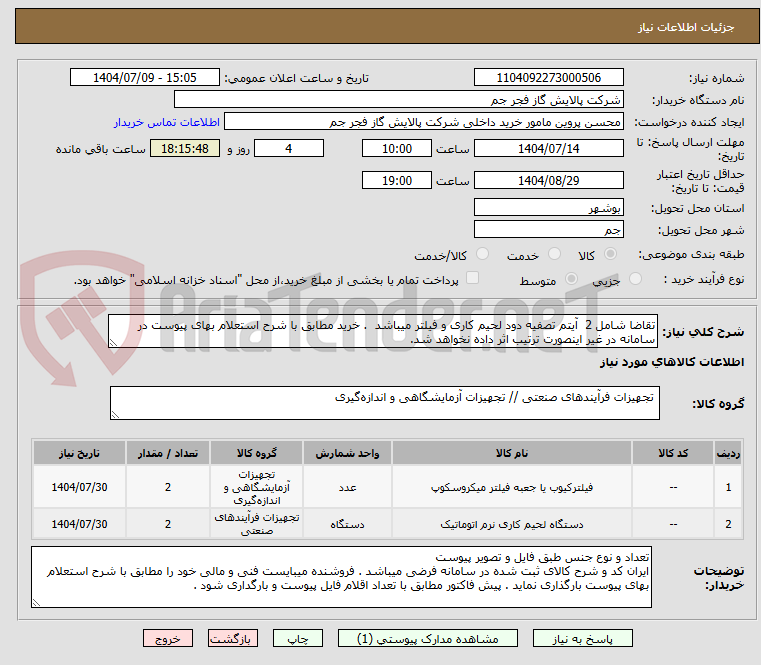Click the بازگشت back button
The width and height of the screenshot is (761, 665).
tap(232, 638)
